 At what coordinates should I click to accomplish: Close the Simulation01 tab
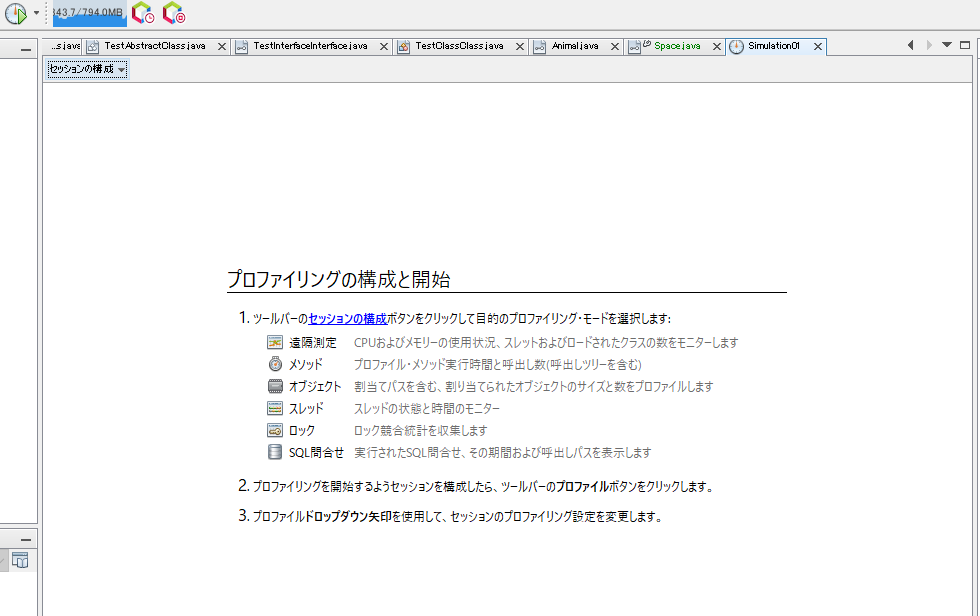point(818,47)
